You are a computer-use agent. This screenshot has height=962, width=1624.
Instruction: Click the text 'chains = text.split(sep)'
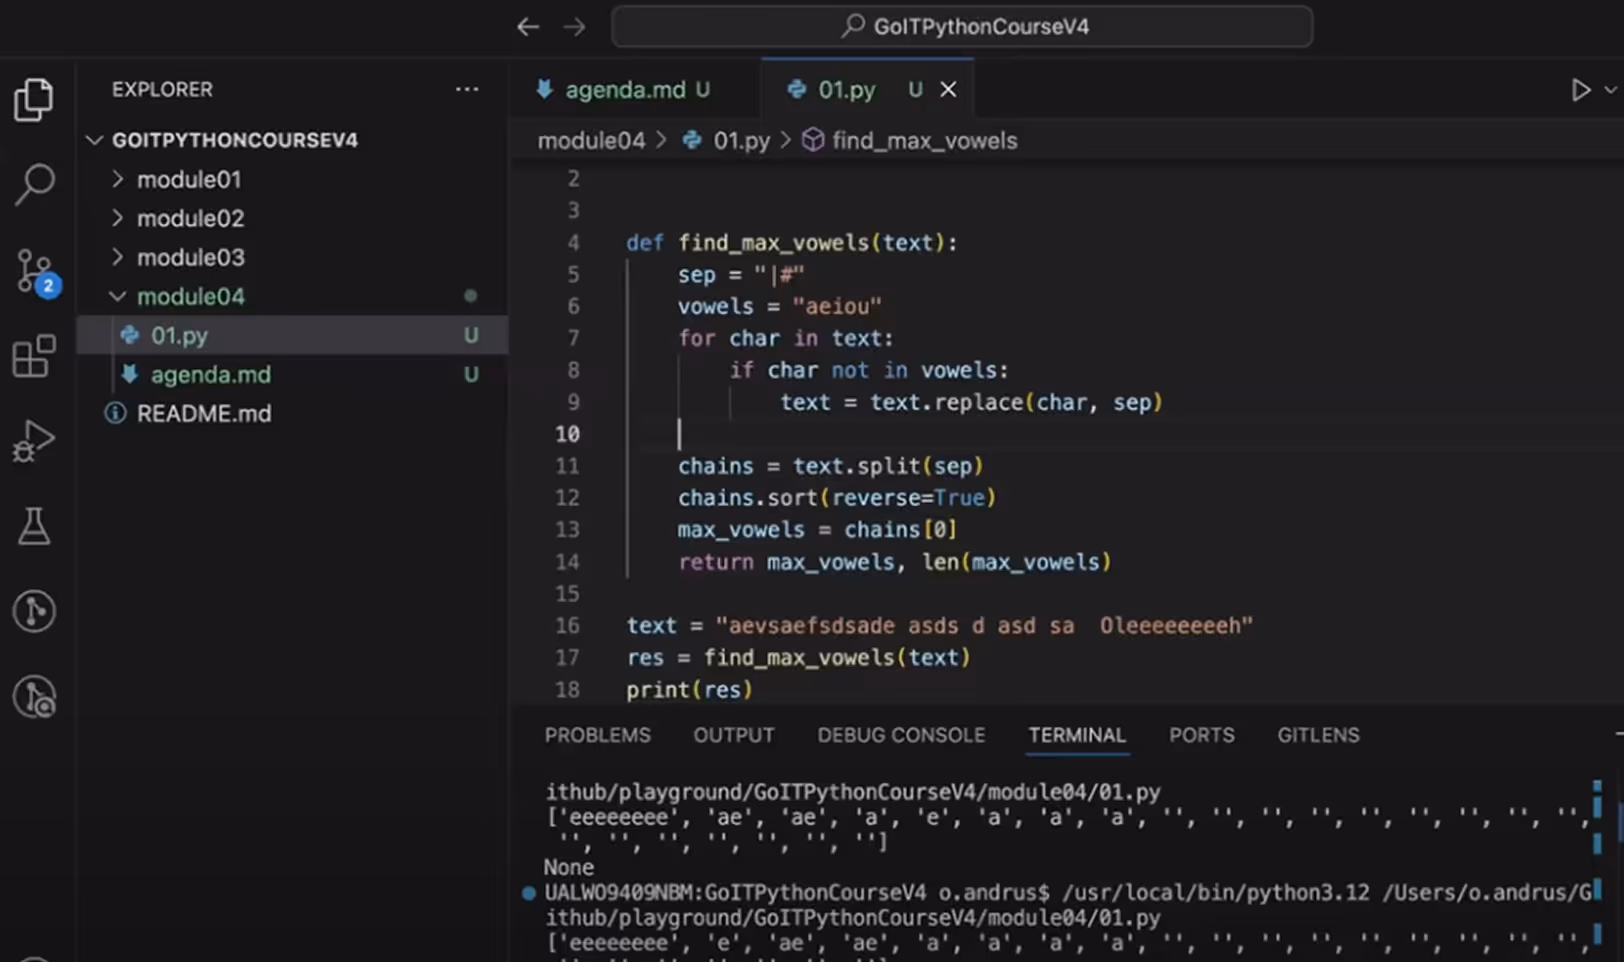tap(831, 466)
